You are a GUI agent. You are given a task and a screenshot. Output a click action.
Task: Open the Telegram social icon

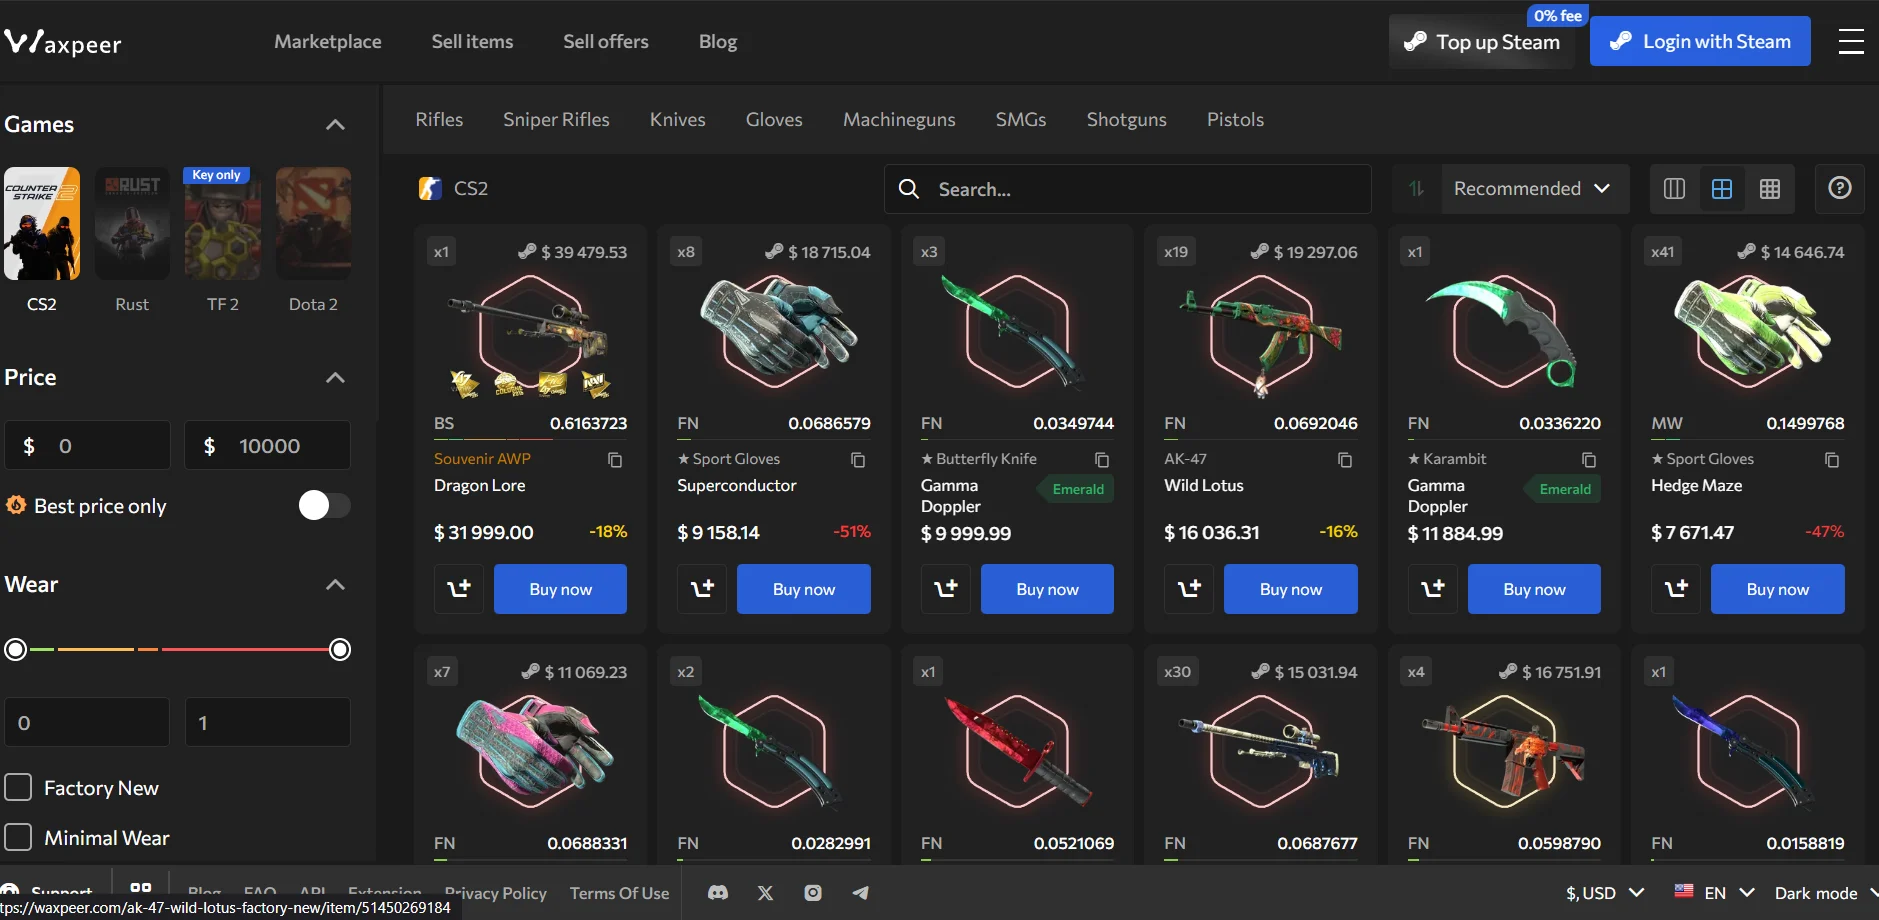point(860,893)
